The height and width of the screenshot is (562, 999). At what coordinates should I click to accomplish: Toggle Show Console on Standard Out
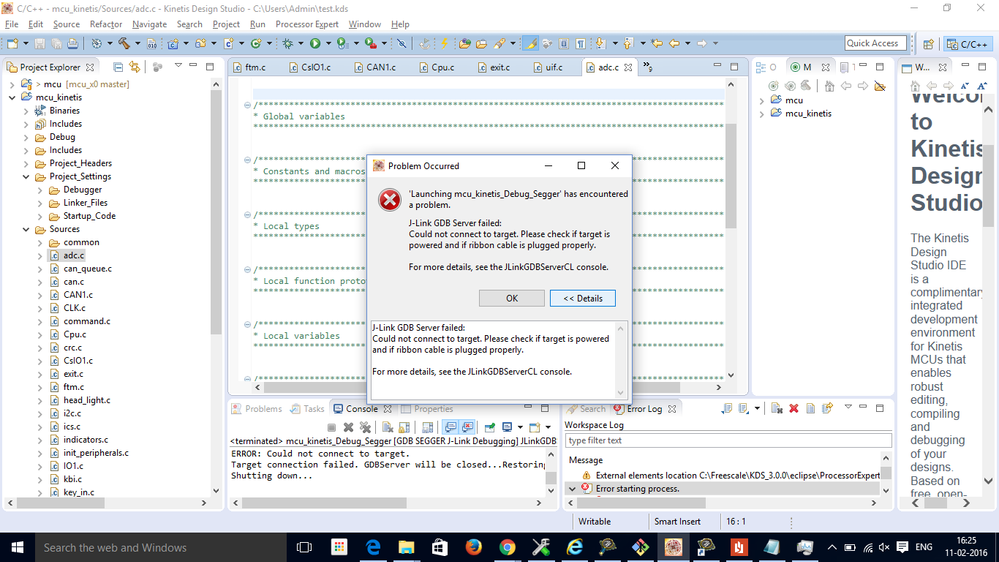click(450, 427)
